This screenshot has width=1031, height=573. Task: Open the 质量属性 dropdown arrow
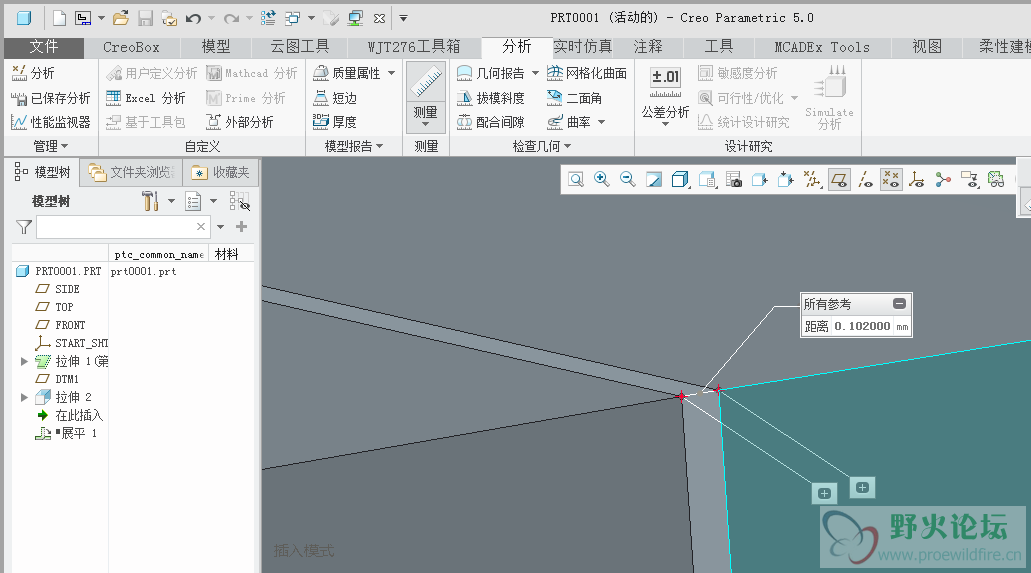tap(391, 73)
